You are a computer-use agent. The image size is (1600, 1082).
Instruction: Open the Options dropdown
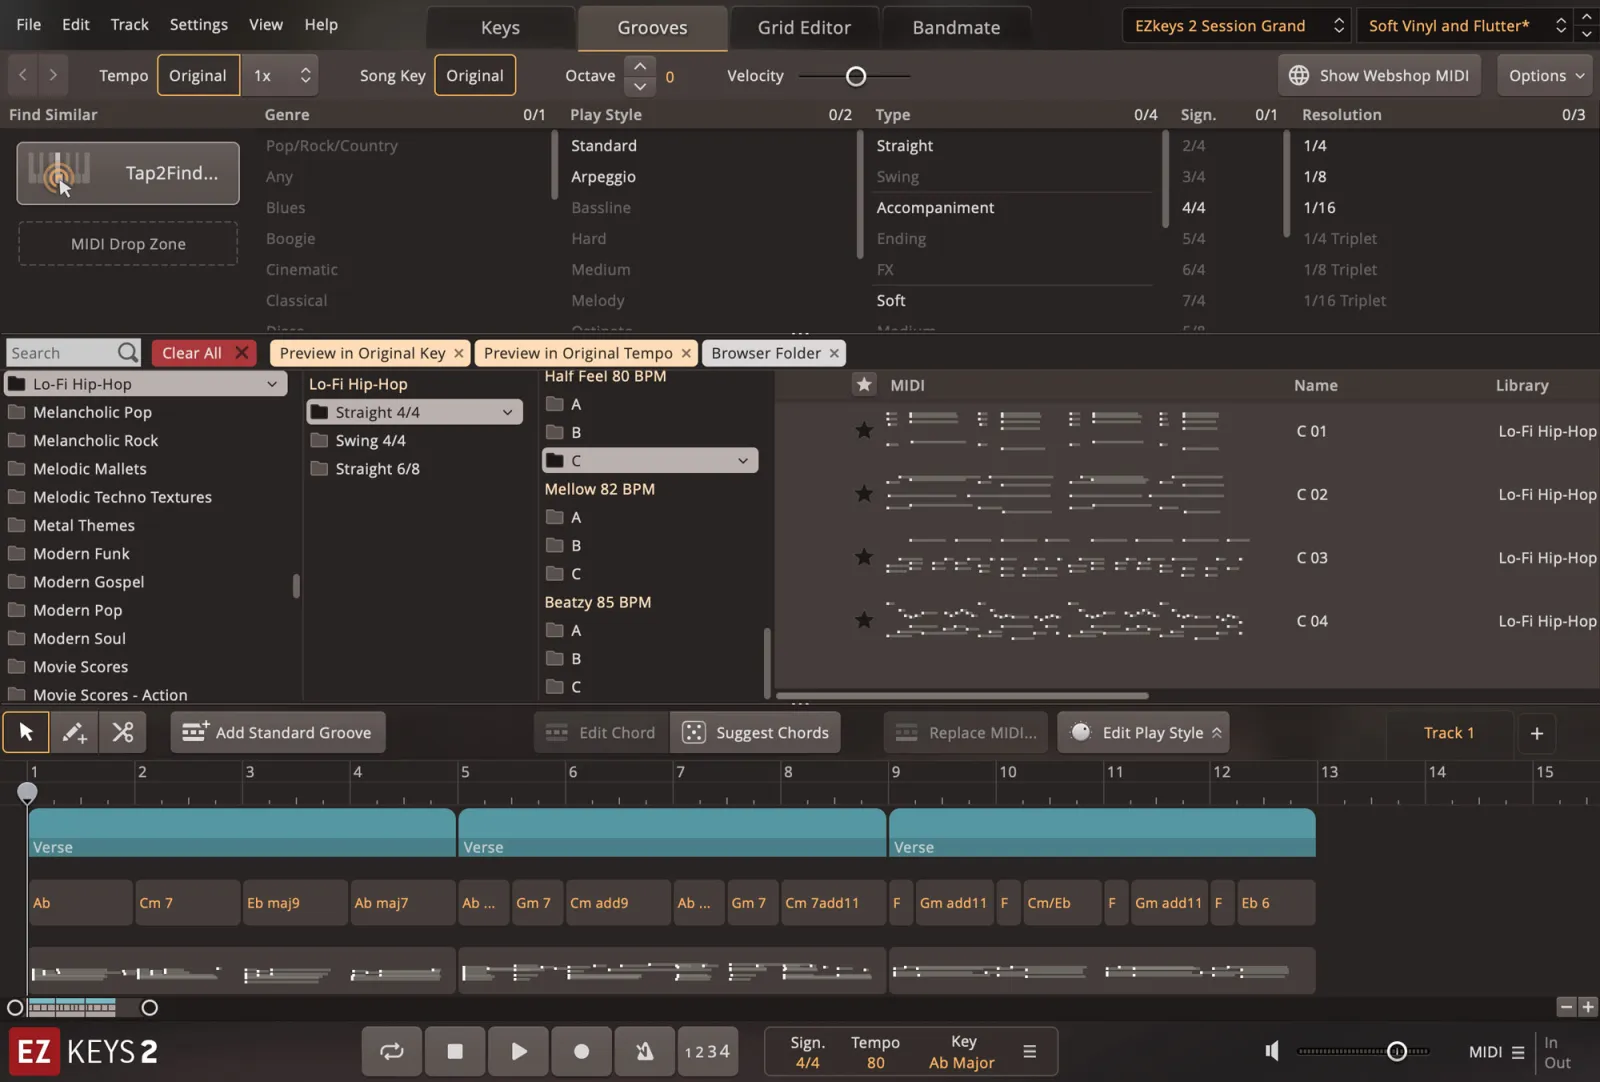point(1546,75)
